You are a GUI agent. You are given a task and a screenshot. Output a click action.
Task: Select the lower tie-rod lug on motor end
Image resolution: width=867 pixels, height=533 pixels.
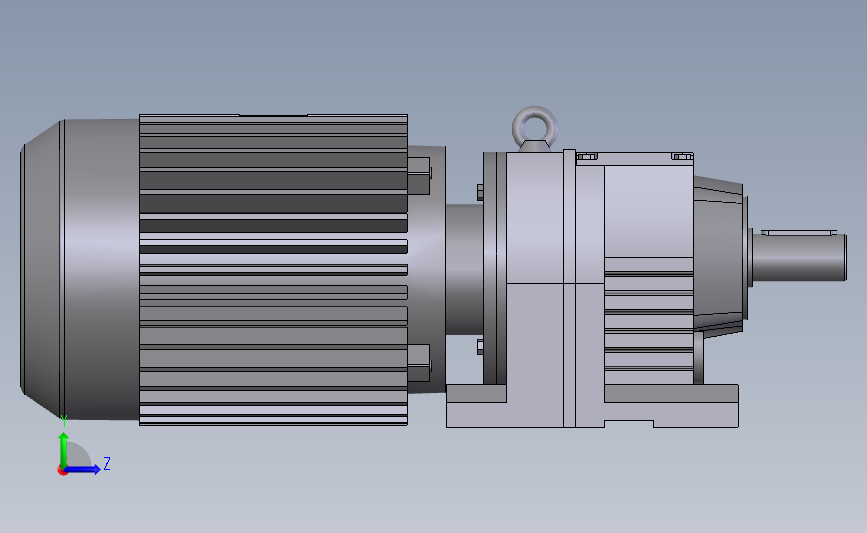(419, 363)
